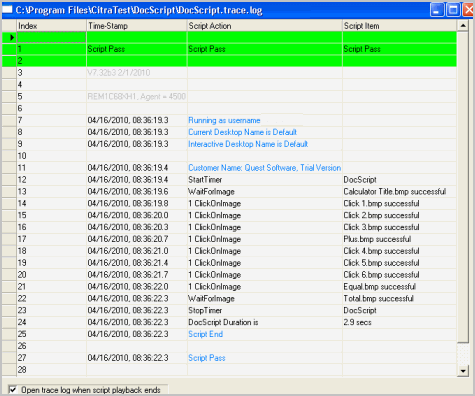475x396 pixels.
Task: Click 'REM1C68XH1, Agent = 4500' cell
Action: pyautogui.click(x=136, y=97)
